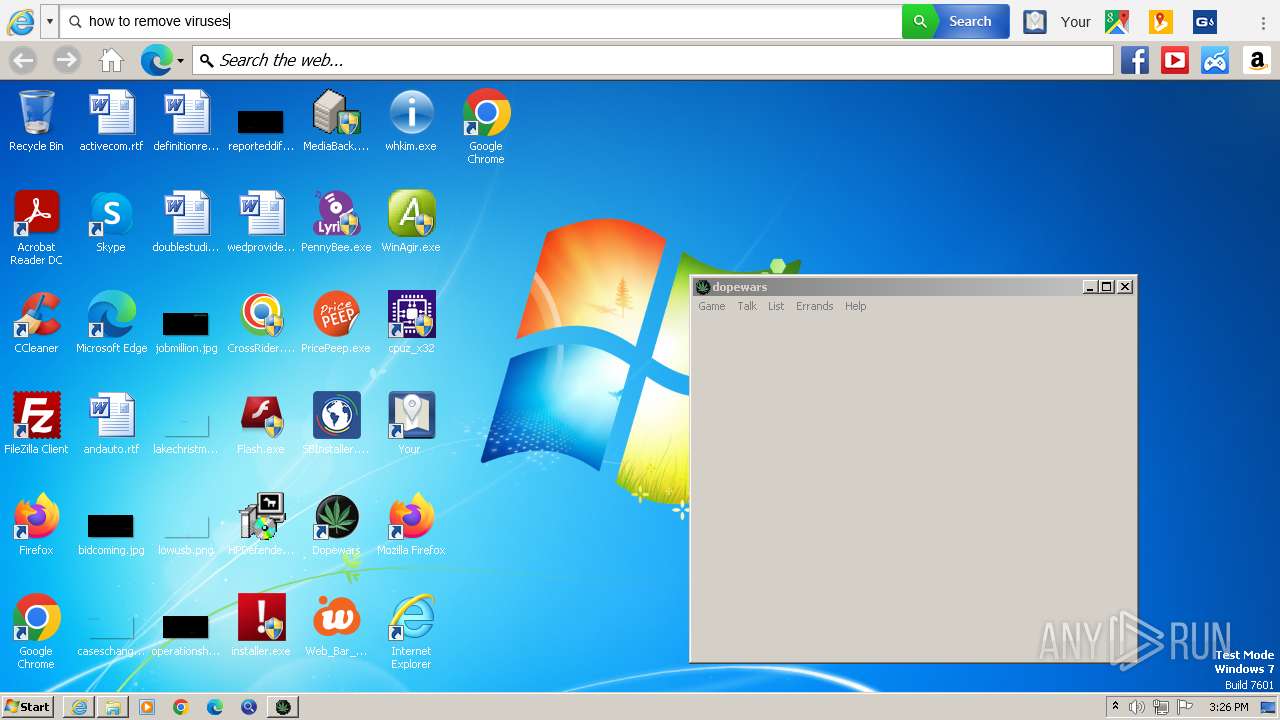Select the CCleaner desktop shortcut
Viewport: 1280px width, 720px height.
pos(36,323)
